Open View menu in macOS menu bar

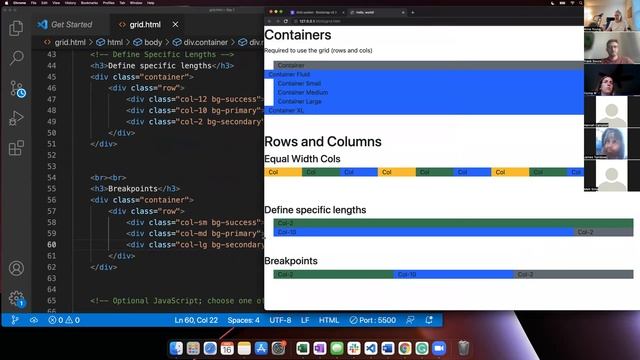coord(56,3)
